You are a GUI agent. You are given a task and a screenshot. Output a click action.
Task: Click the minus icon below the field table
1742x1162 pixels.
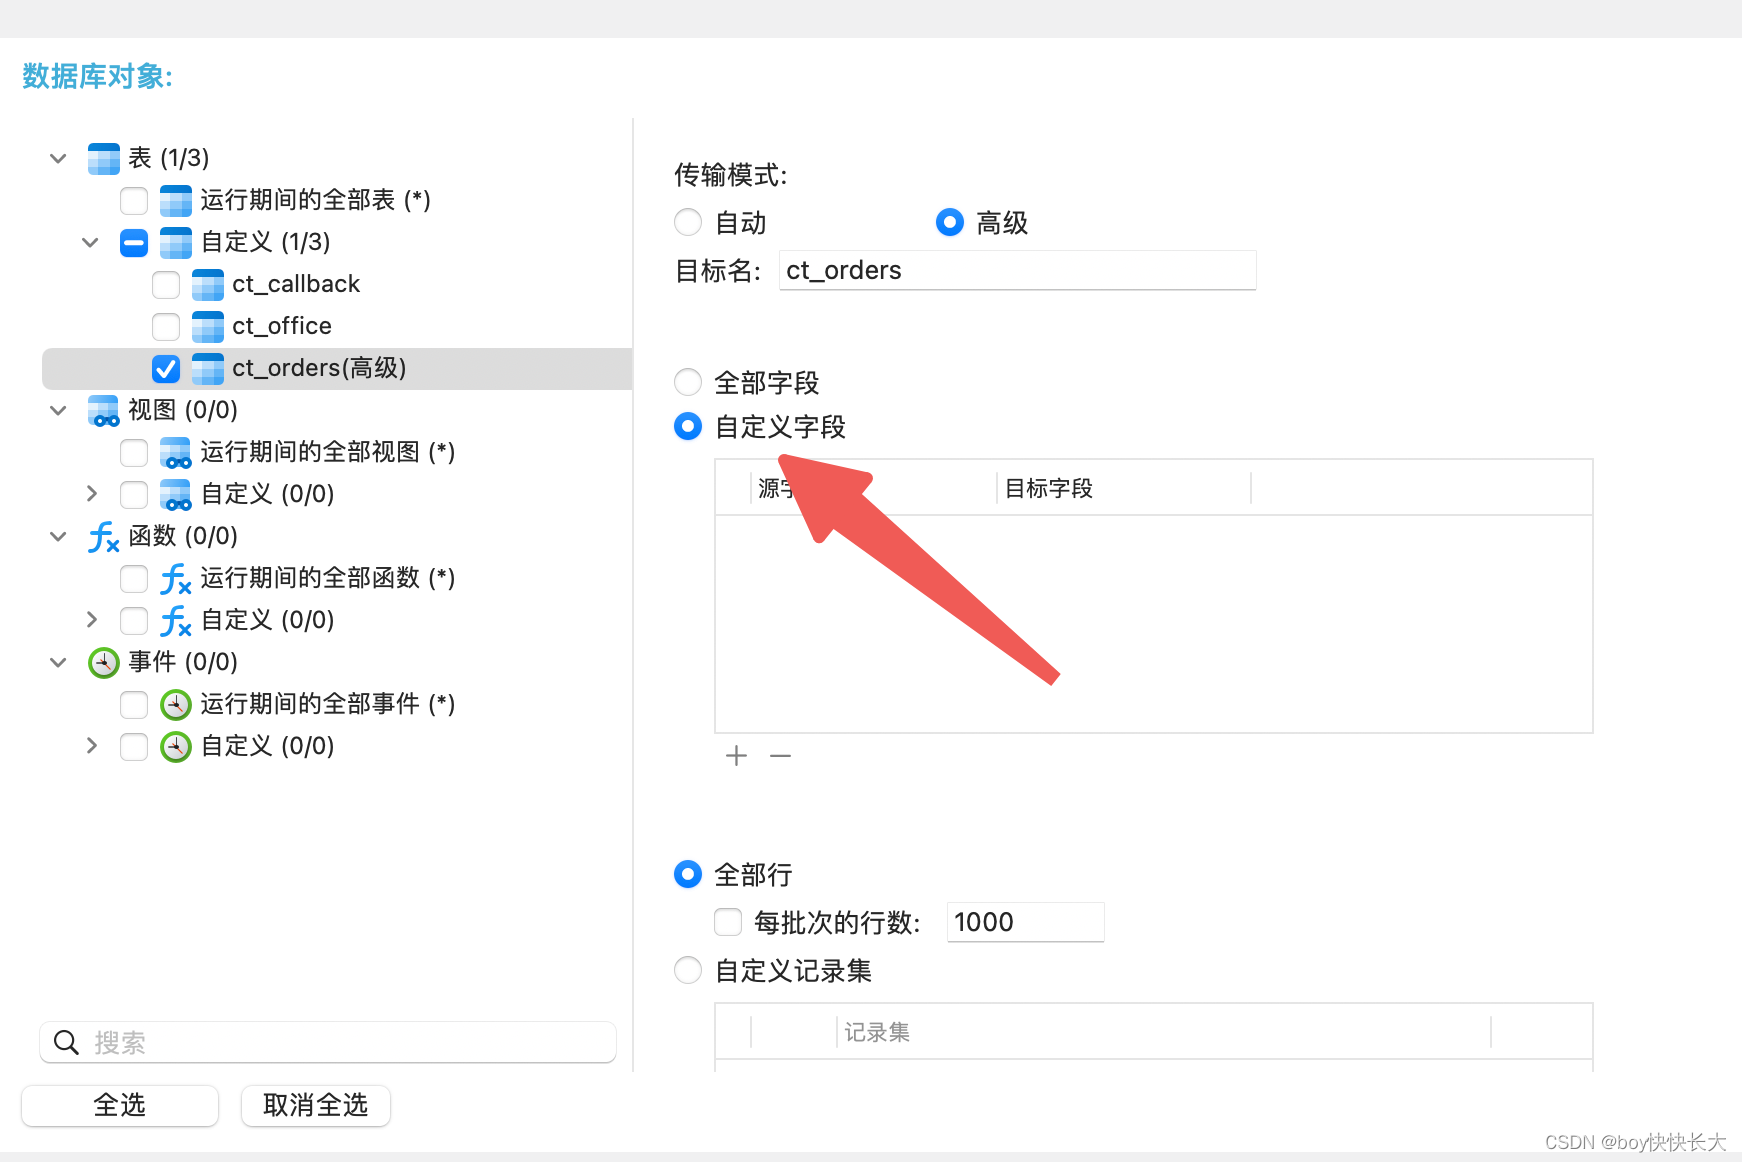tap(780, 755)
